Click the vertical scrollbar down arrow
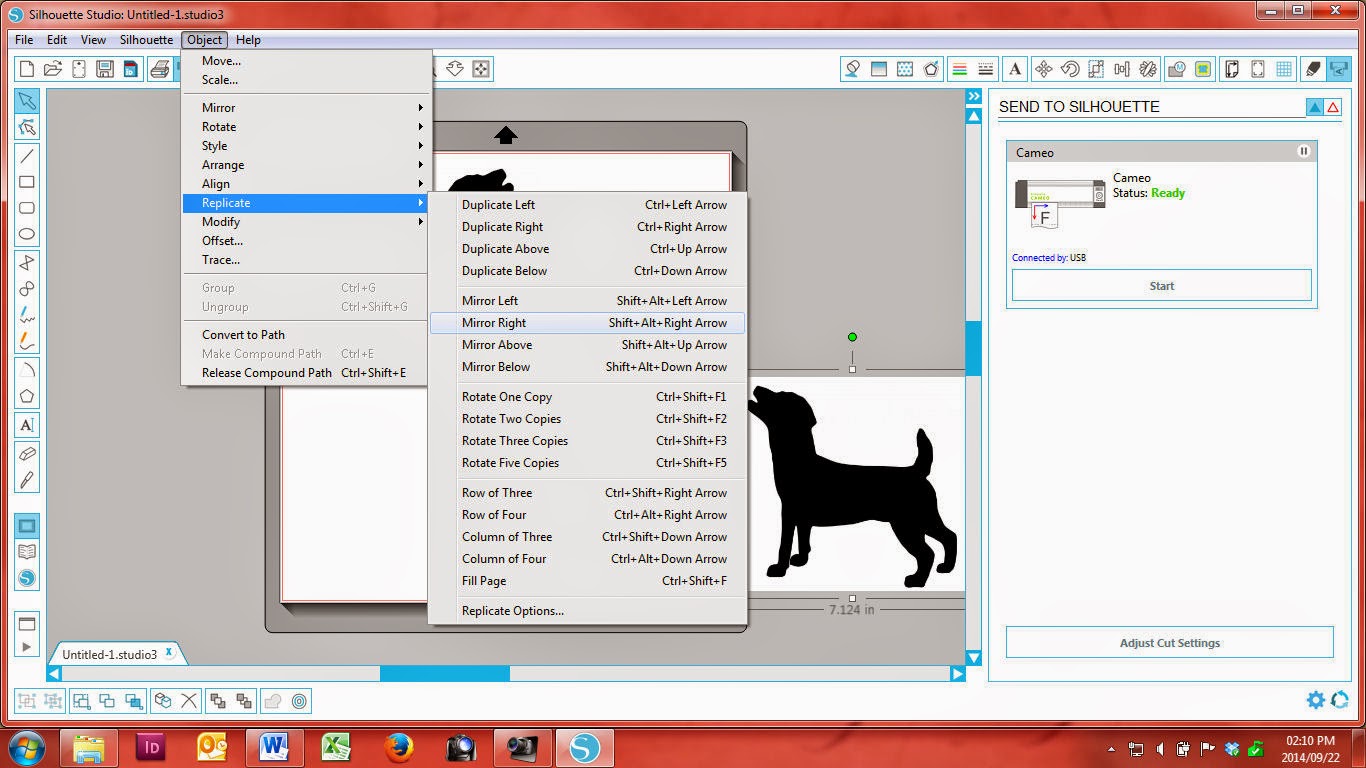The width and height of the screenshot is (1366, 768). (x=974, y=657)
